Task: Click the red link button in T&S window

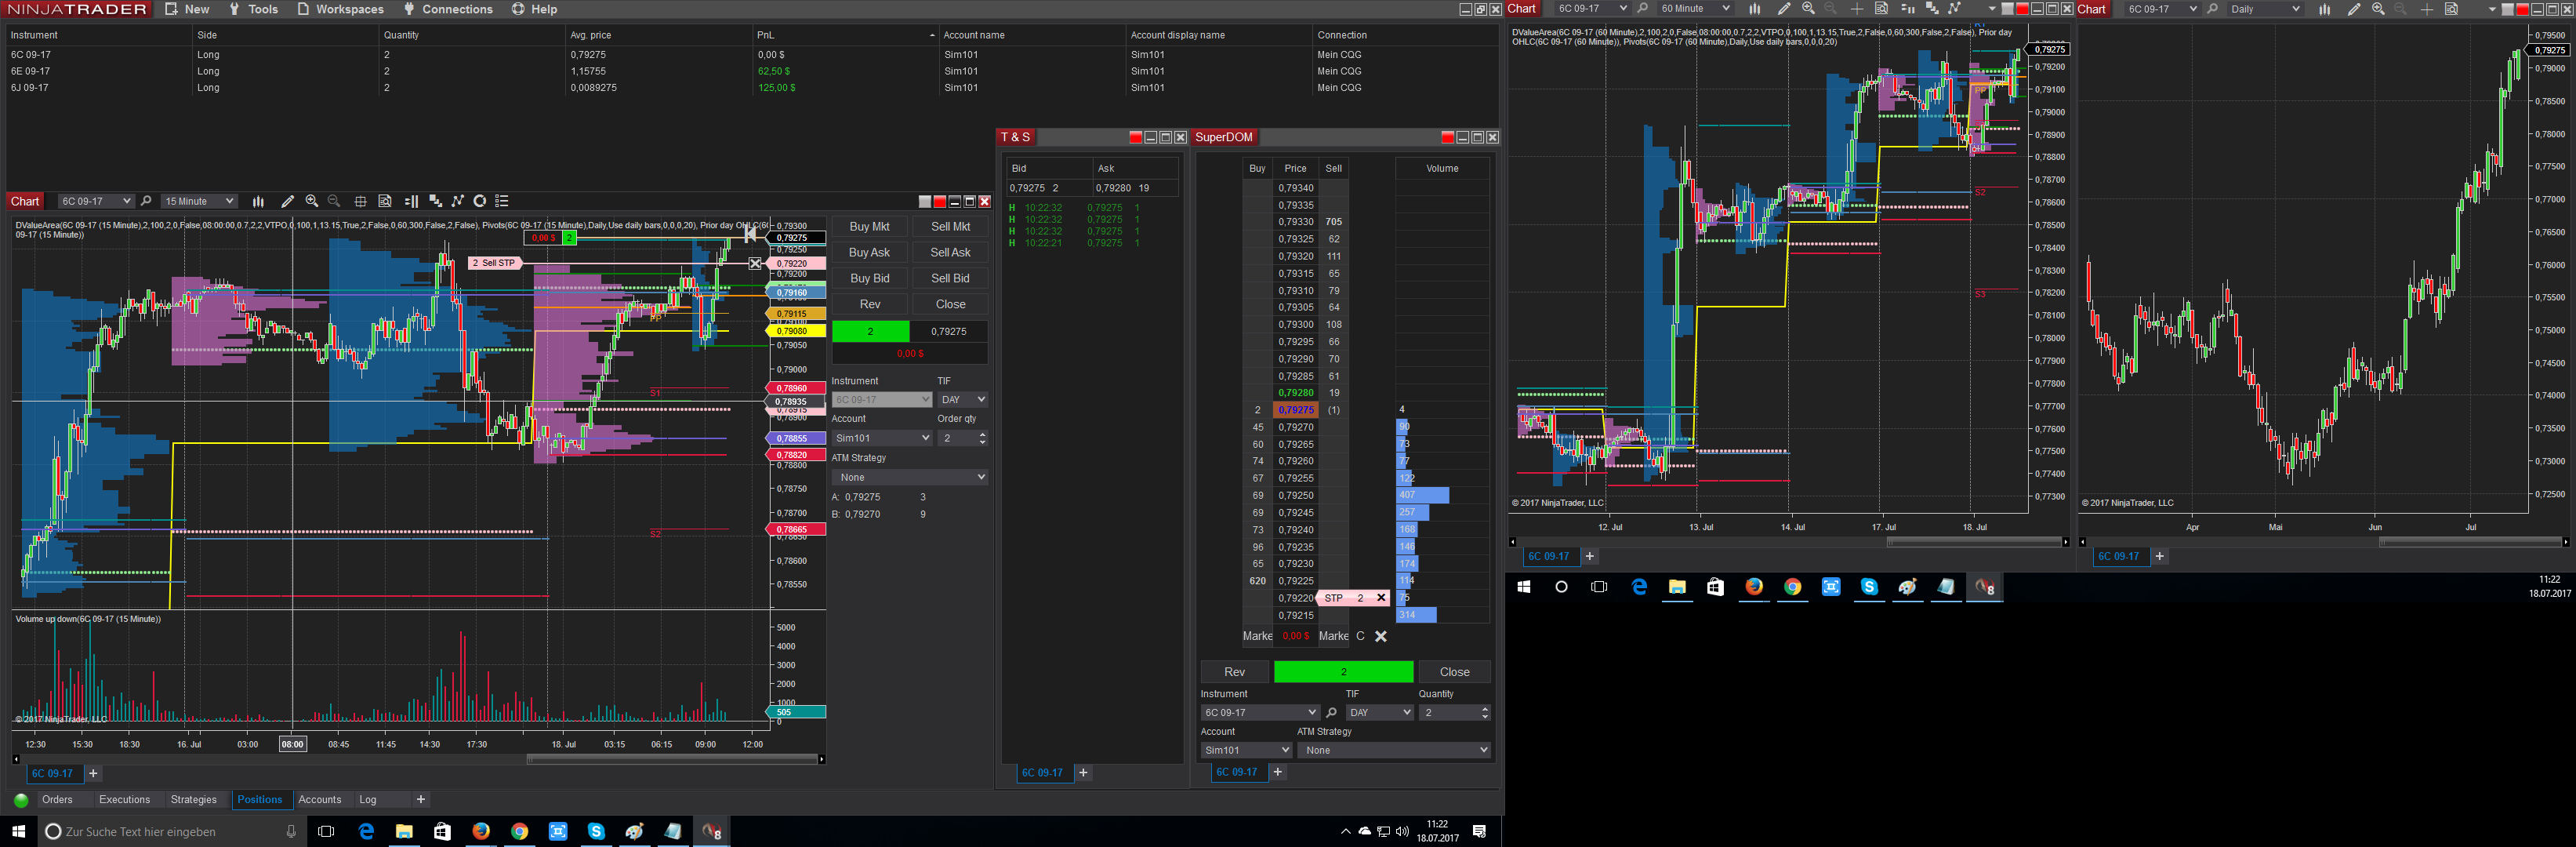Action: 1135,137
